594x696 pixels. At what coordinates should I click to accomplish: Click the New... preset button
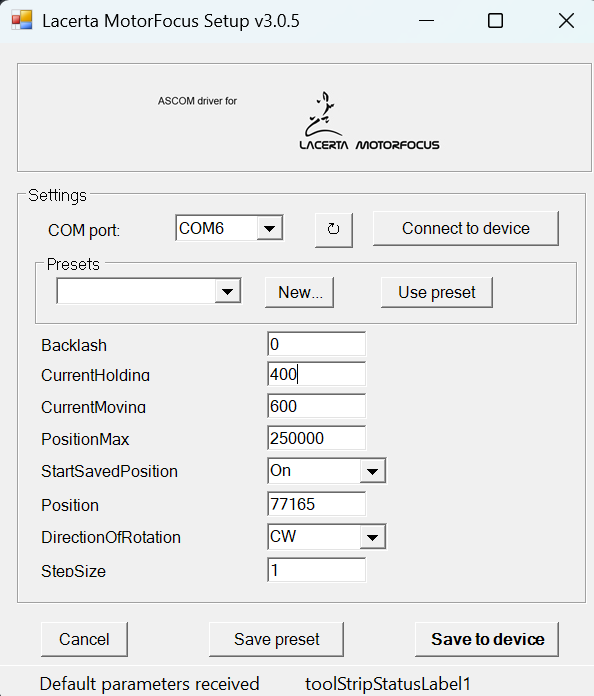click(299, 293)
